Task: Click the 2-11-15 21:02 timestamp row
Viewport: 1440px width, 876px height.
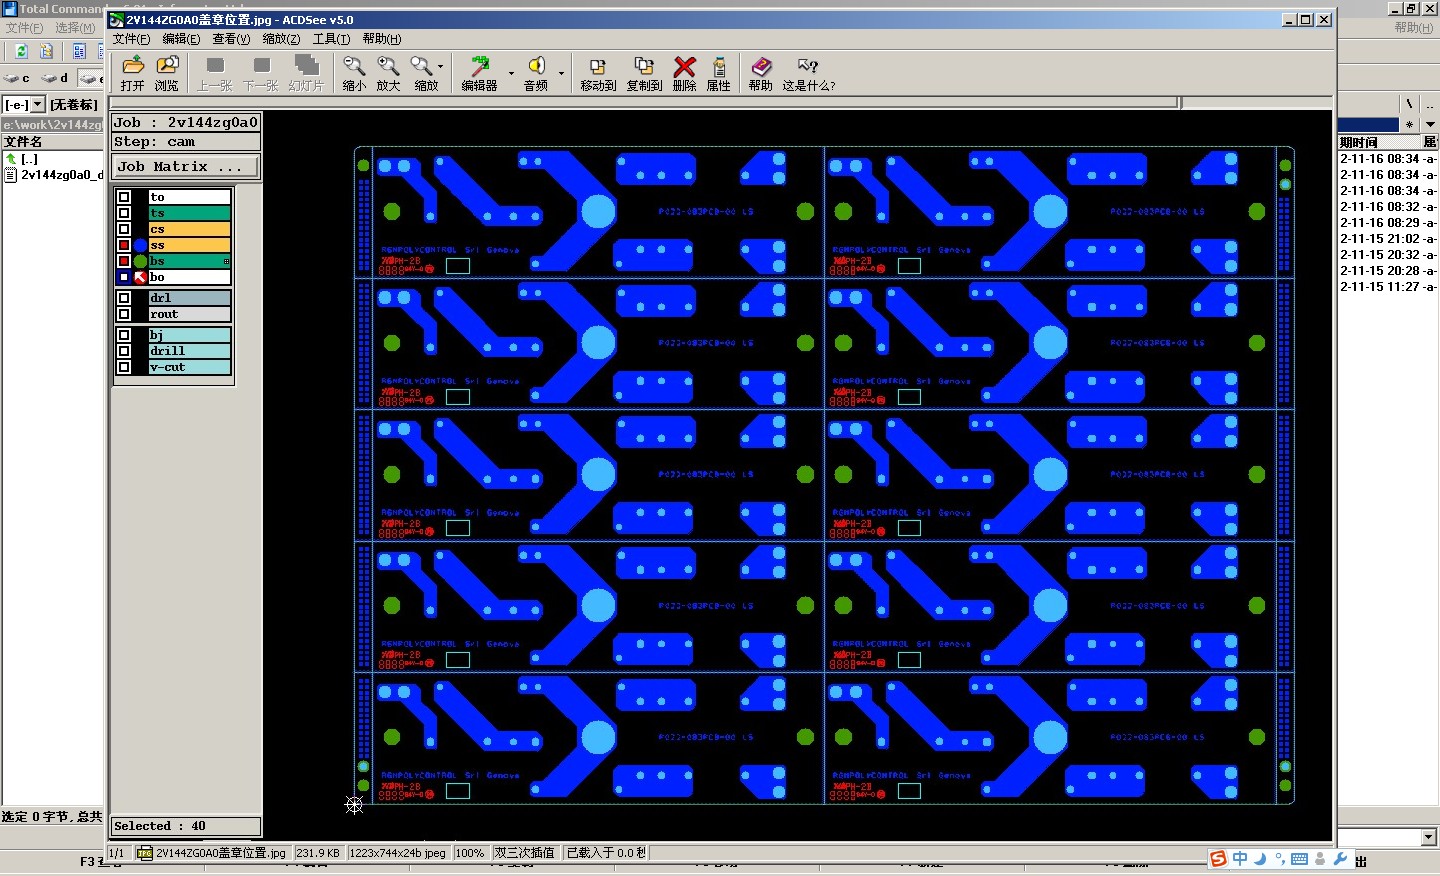Action: point(1388,239)
